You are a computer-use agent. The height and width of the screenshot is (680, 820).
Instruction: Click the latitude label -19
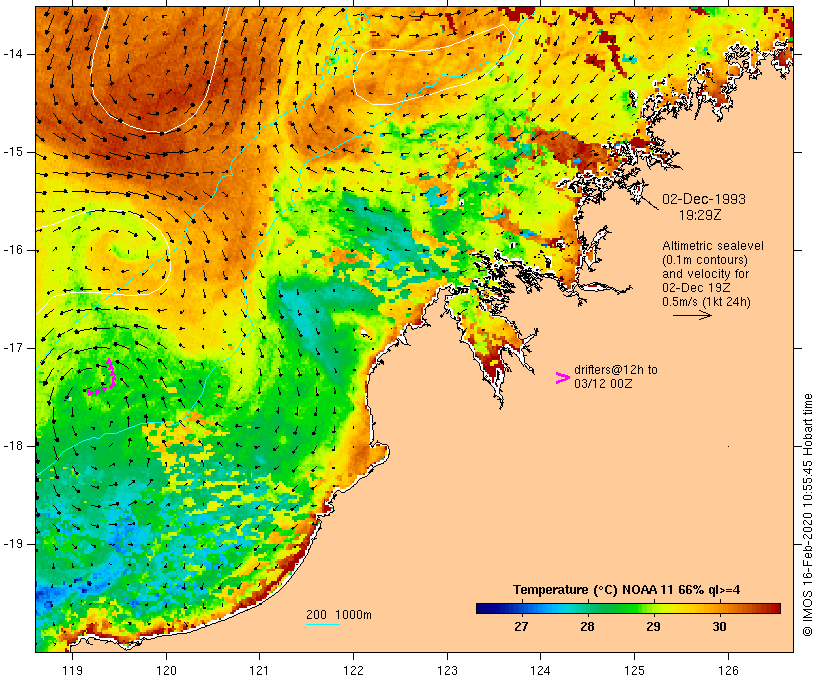(x=13, y=544)
